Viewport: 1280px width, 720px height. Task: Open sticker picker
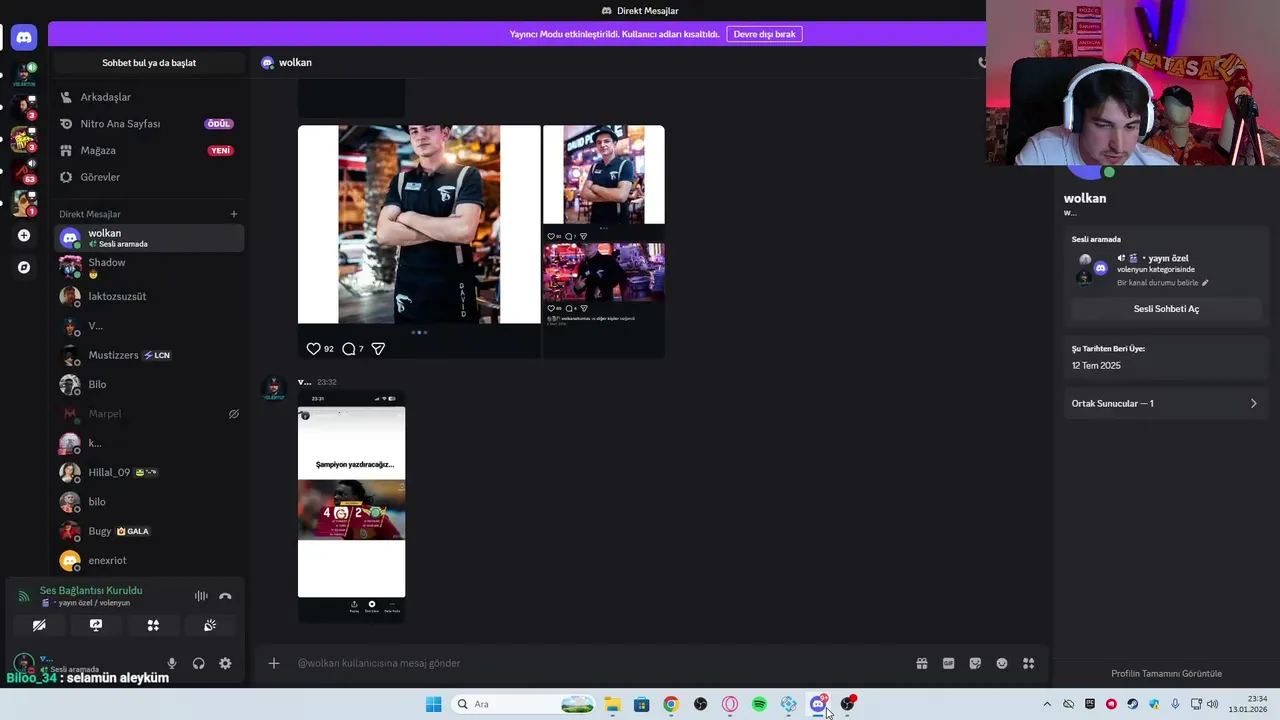pyautogui.click(x=975, y=663)
